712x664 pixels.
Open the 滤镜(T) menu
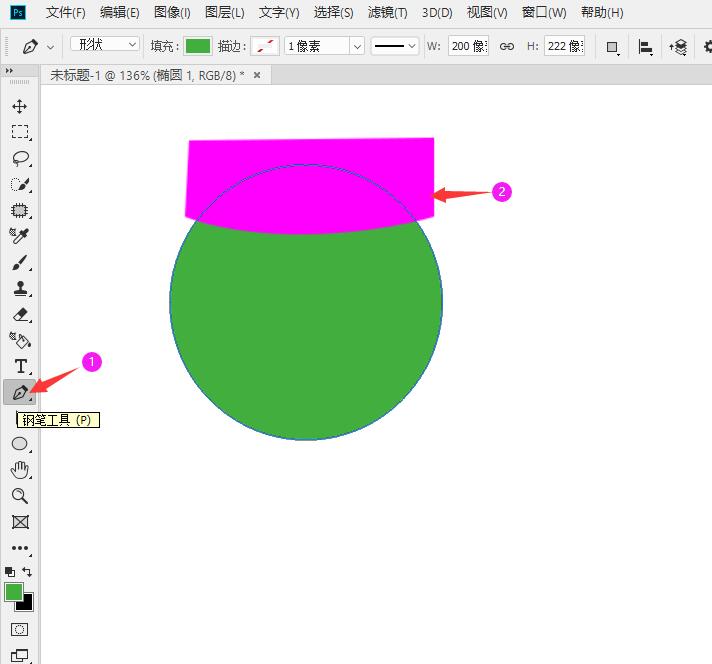tap(387, 13)
